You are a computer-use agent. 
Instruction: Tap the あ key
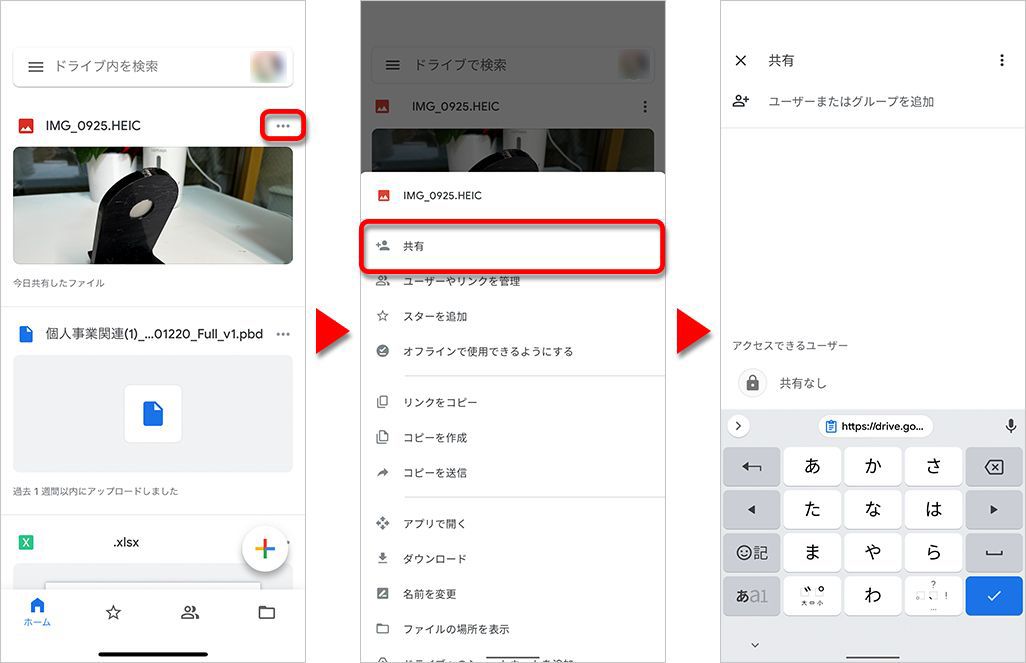point(812,467)
